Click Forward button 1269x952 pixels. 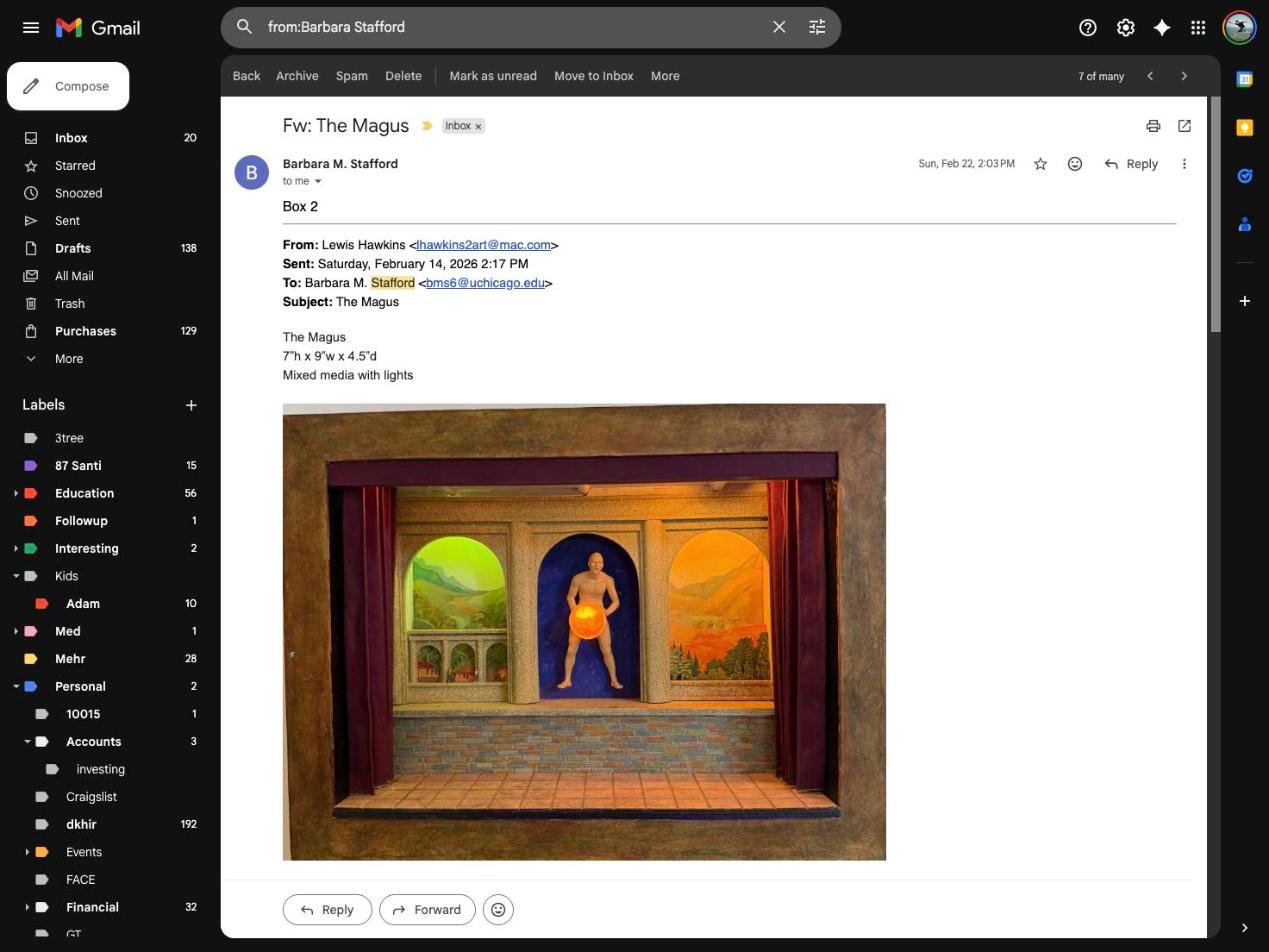[x=427, y=910]
